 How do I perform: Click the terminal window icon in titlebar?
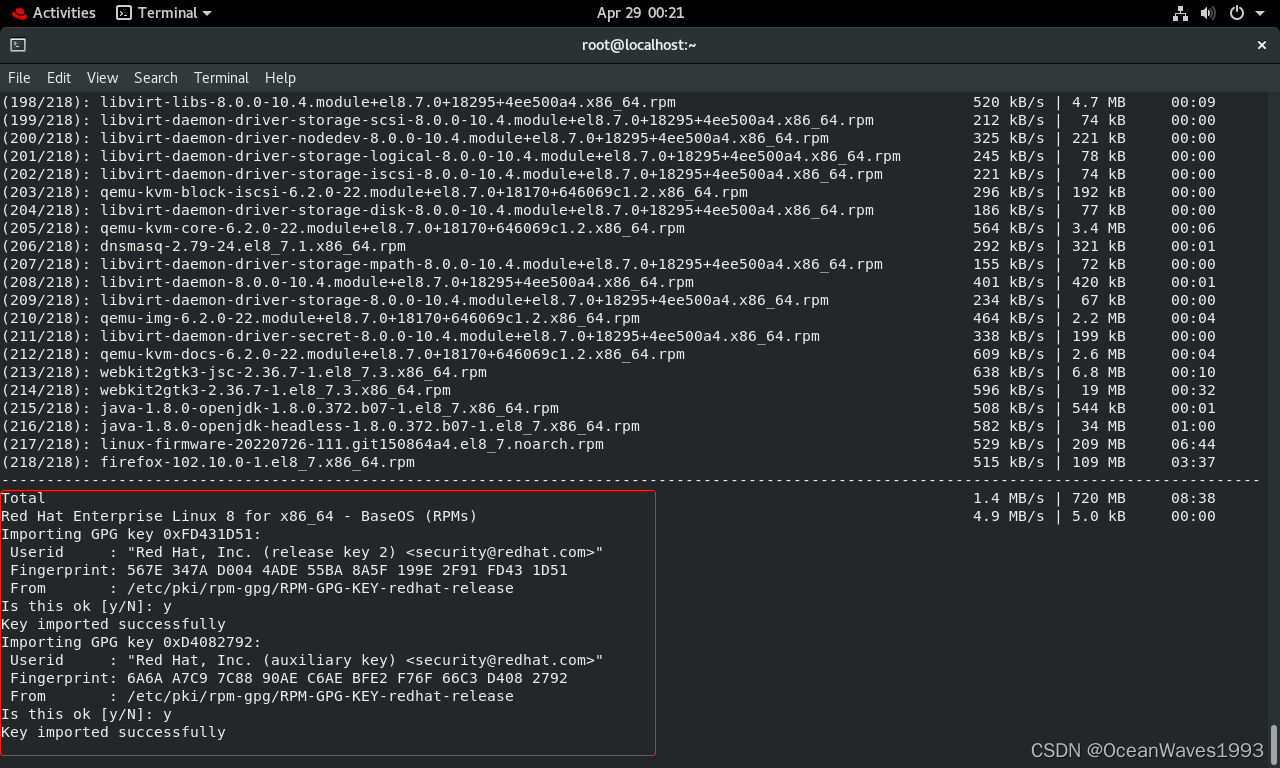(18, 45)
